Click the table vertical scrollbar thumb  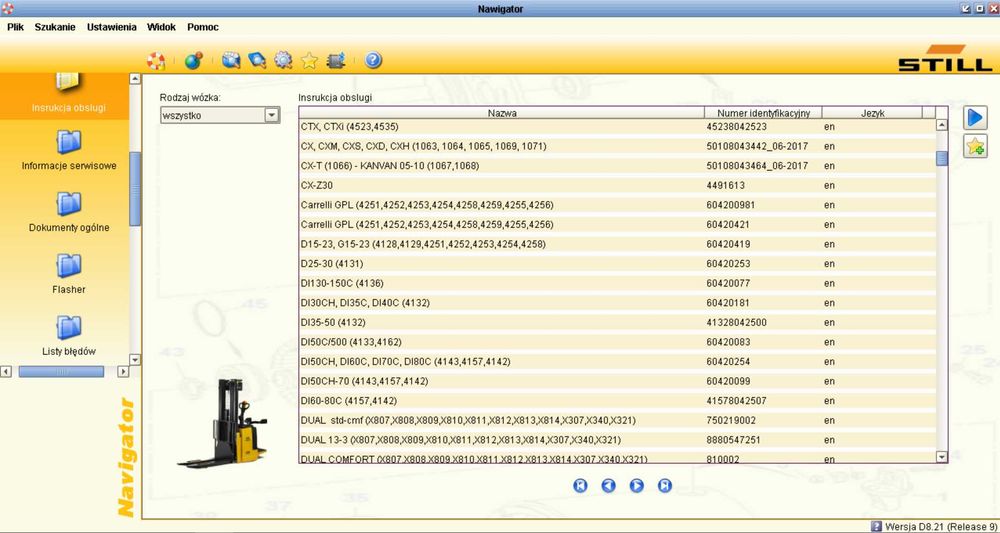coord(941,158)
